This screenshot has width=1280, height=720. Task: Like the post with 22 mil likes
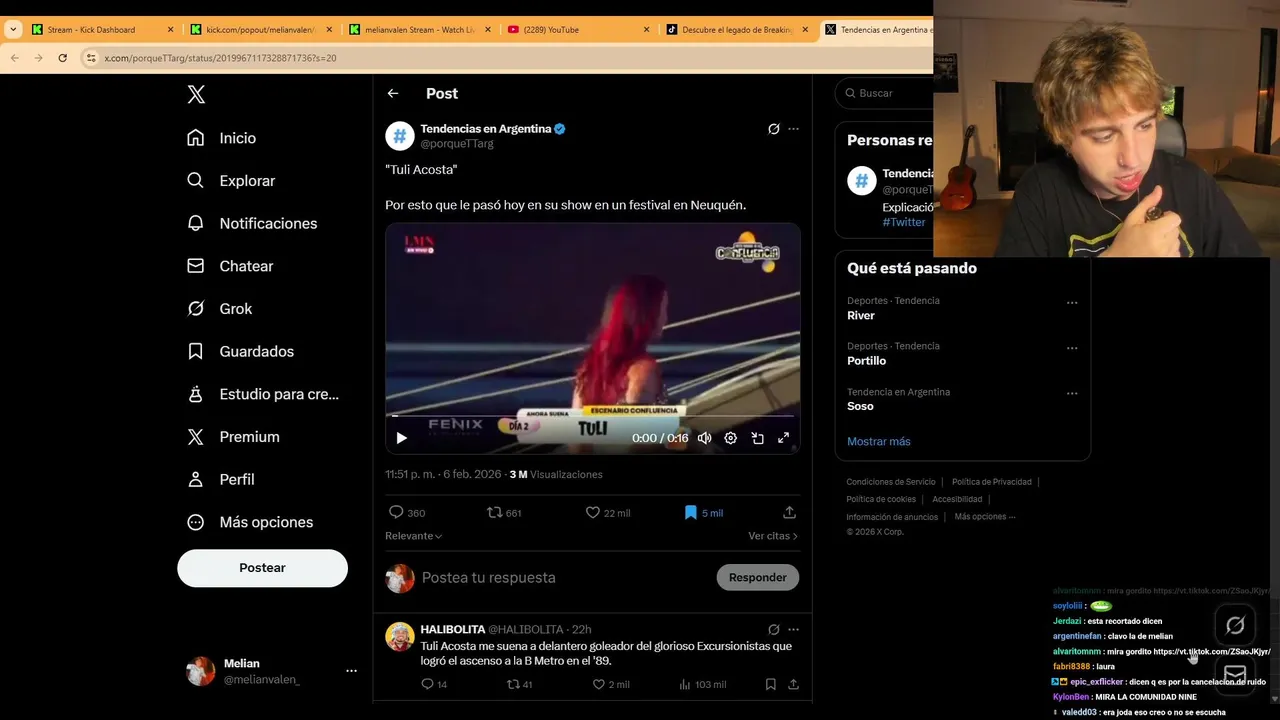pyautogui.click(x=608, y=512)
